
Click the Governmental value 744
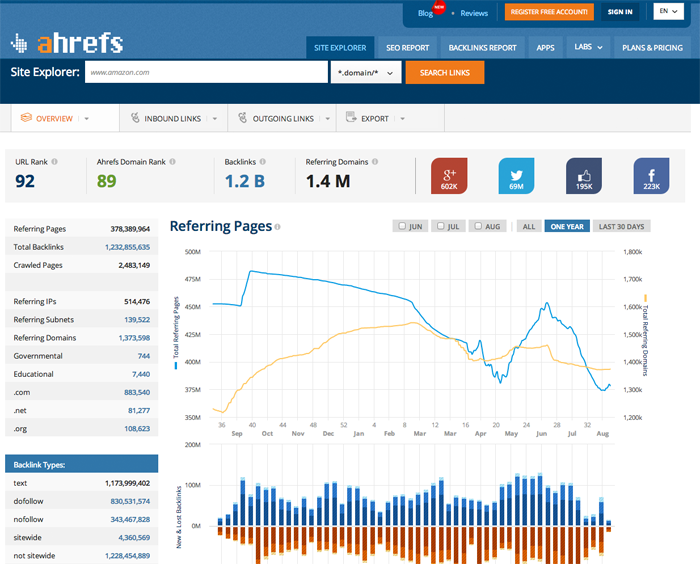[x=144, y=356]
